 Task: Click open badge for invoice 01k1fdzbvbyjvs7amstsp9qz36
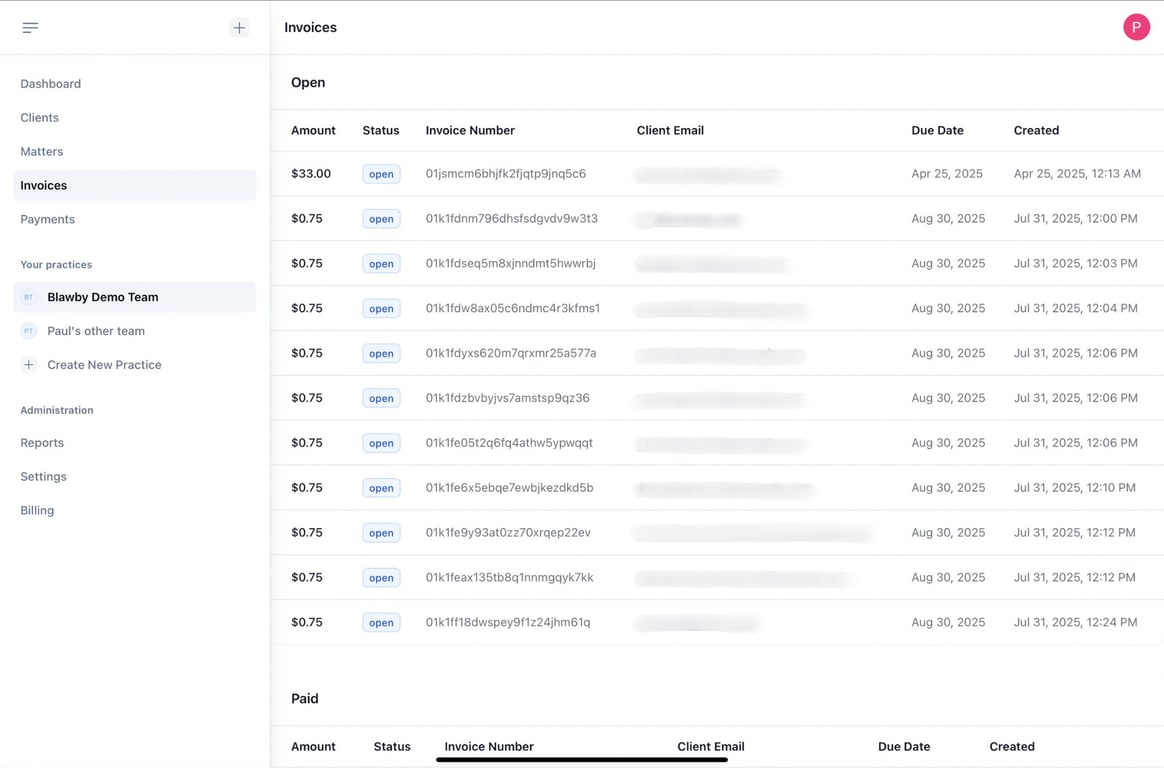coord(381,398)
